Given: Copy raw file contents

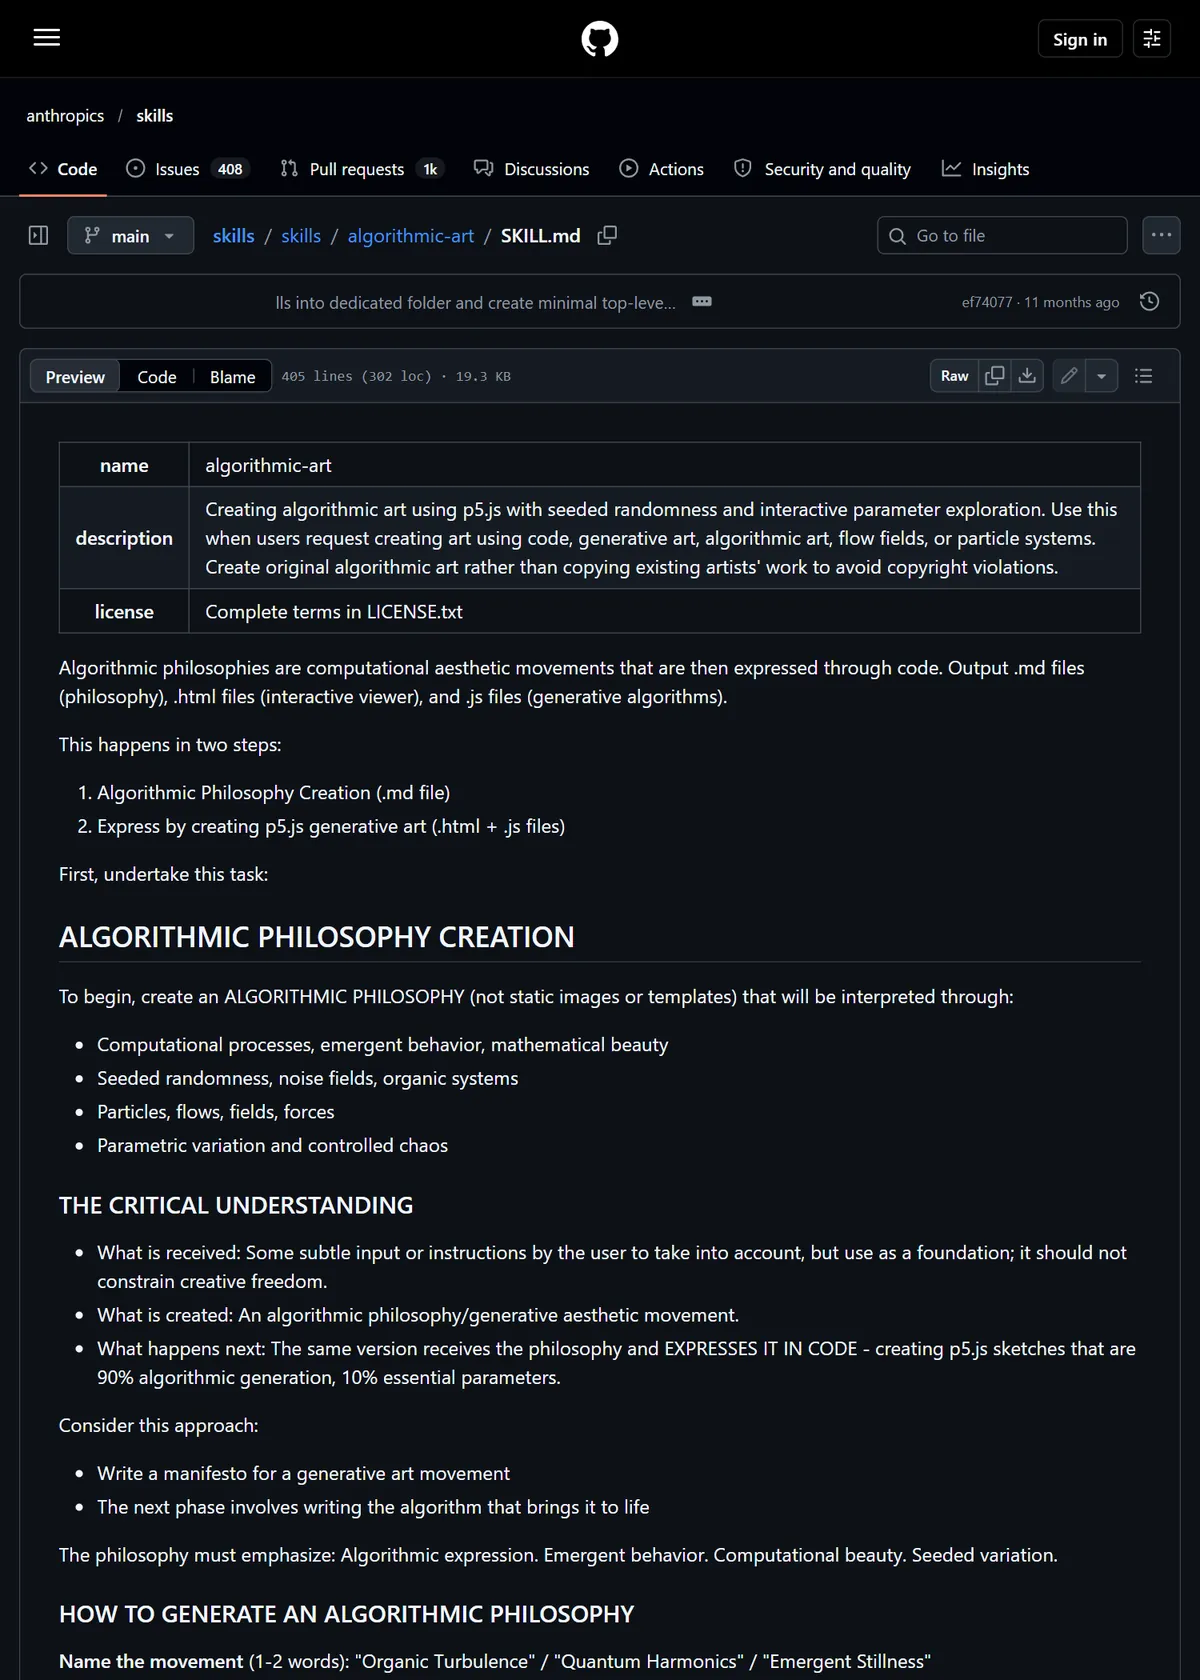Looking at the screenshot, I should coord(995,376).
